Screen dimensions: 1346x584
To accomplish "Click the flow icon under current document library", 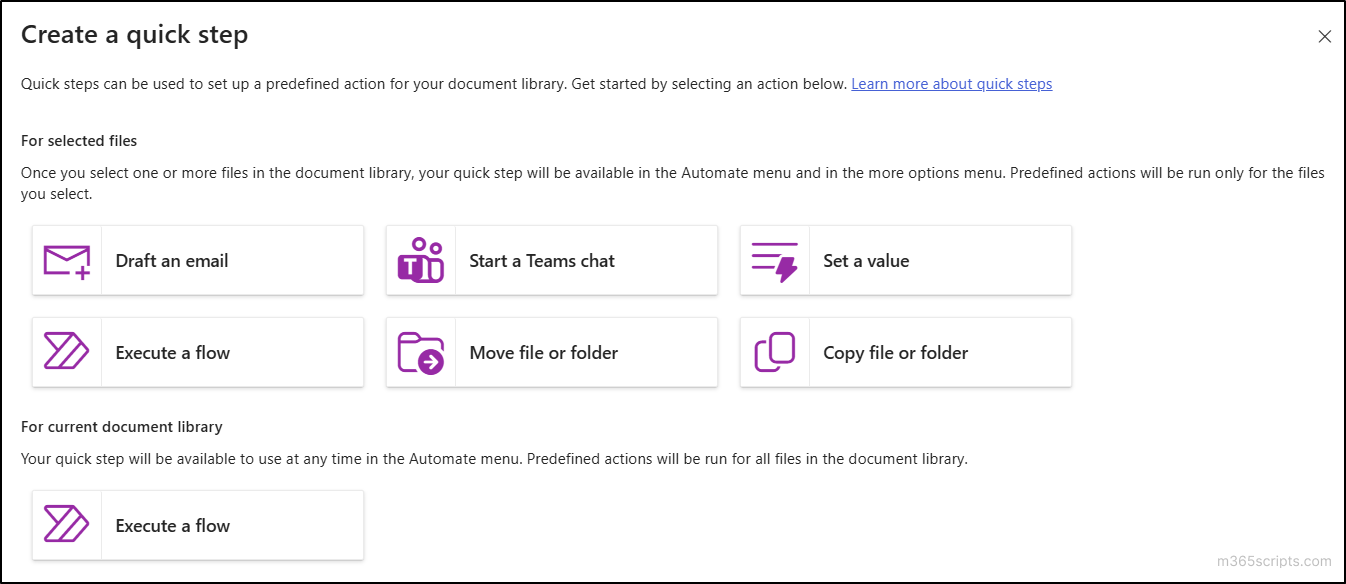I will [67, 525].
